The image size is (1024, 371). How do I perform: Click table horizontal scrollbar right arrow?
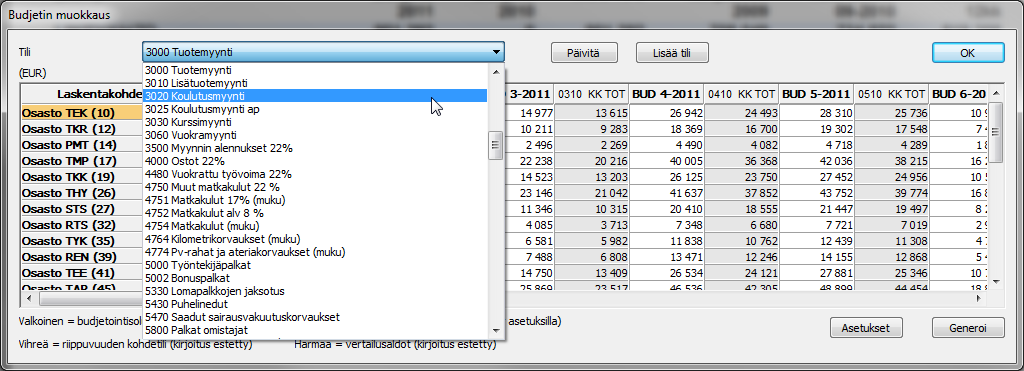point(979,298)
